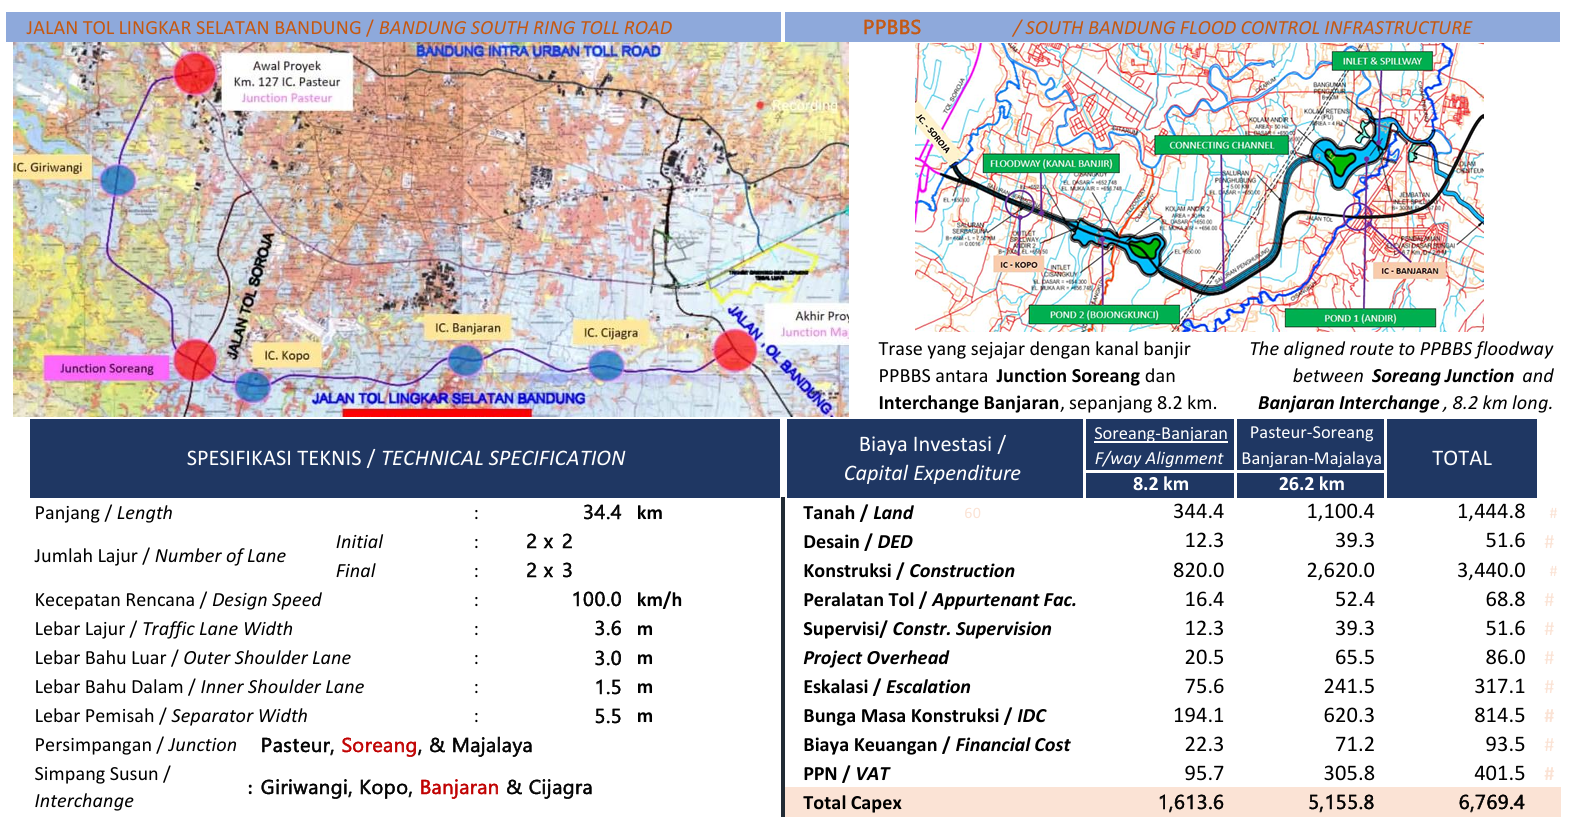Viewport: 1590px width, 826px height.
Task: Click the POND 2 (BOJONGKUNCI) label
Action: (x=1103, y=315)
